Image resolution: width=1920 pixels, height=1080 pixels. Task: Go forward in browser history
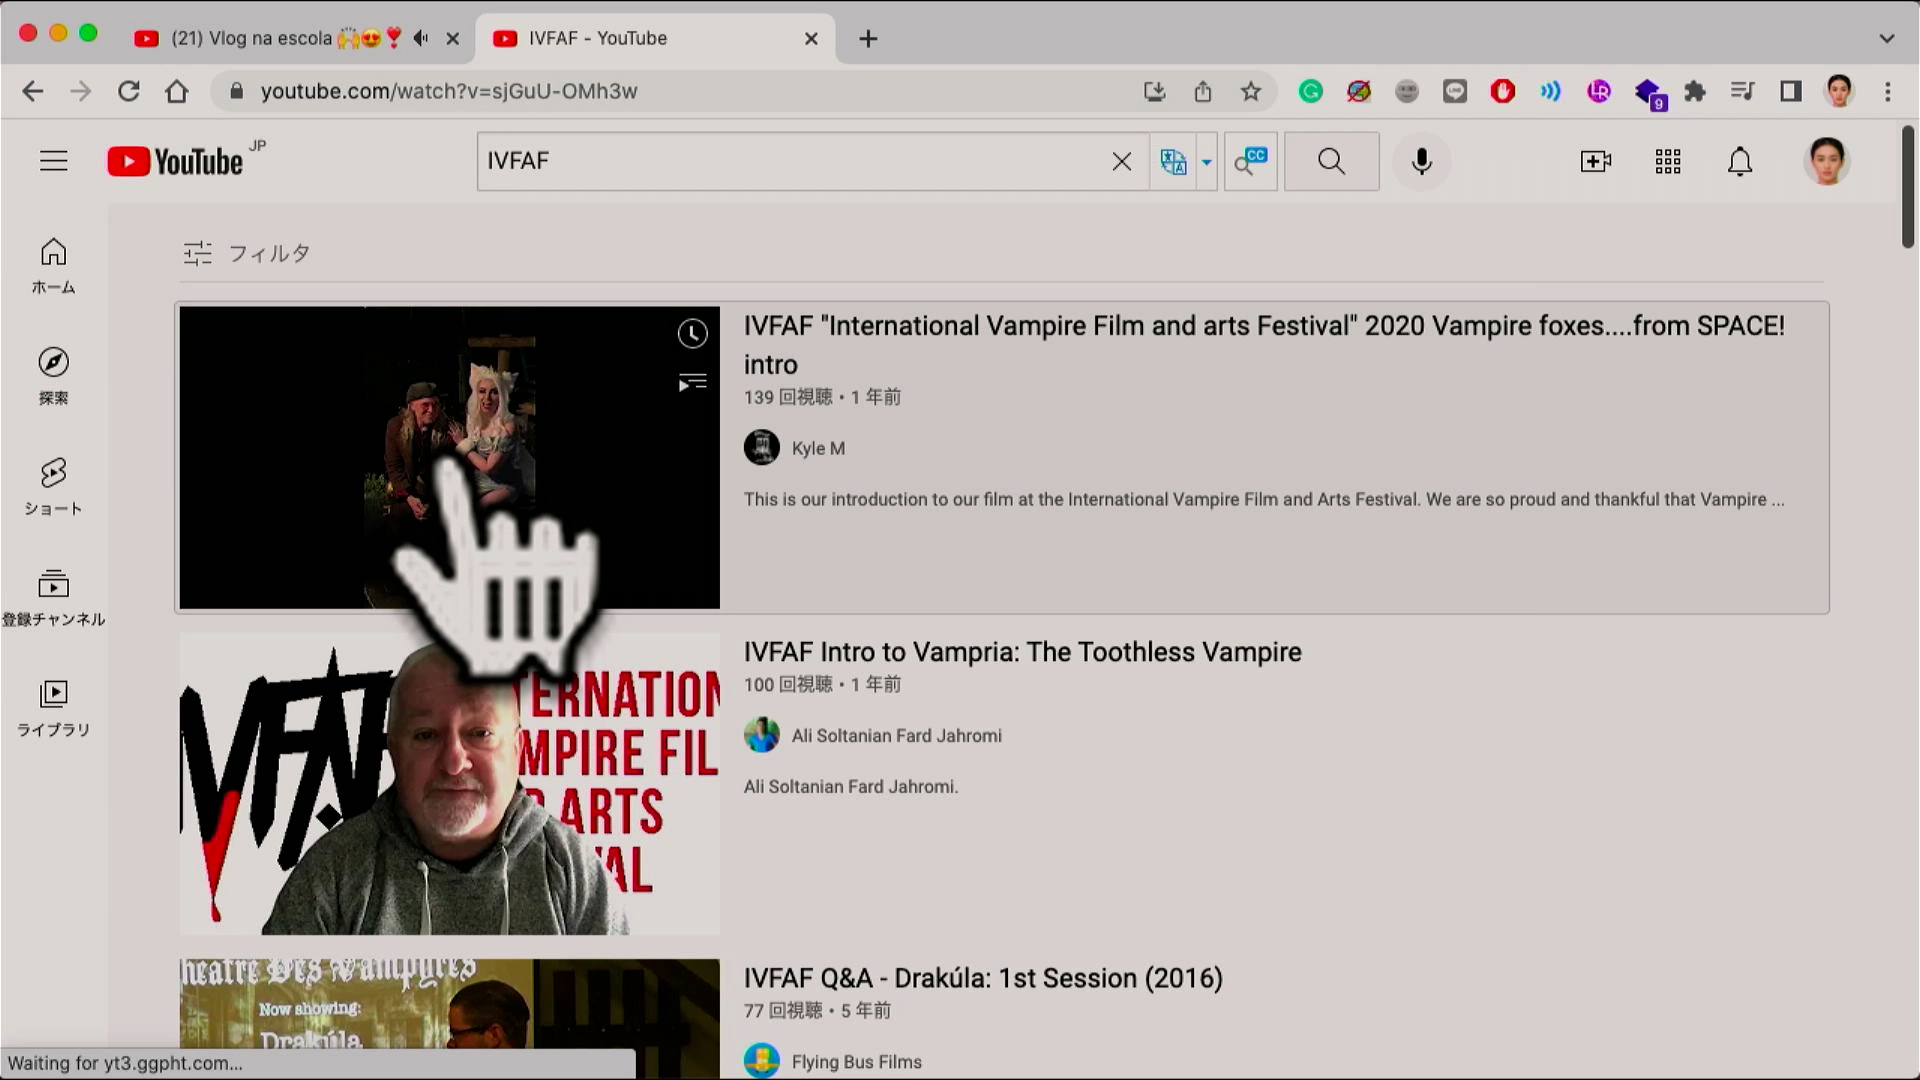click(80, 91)
